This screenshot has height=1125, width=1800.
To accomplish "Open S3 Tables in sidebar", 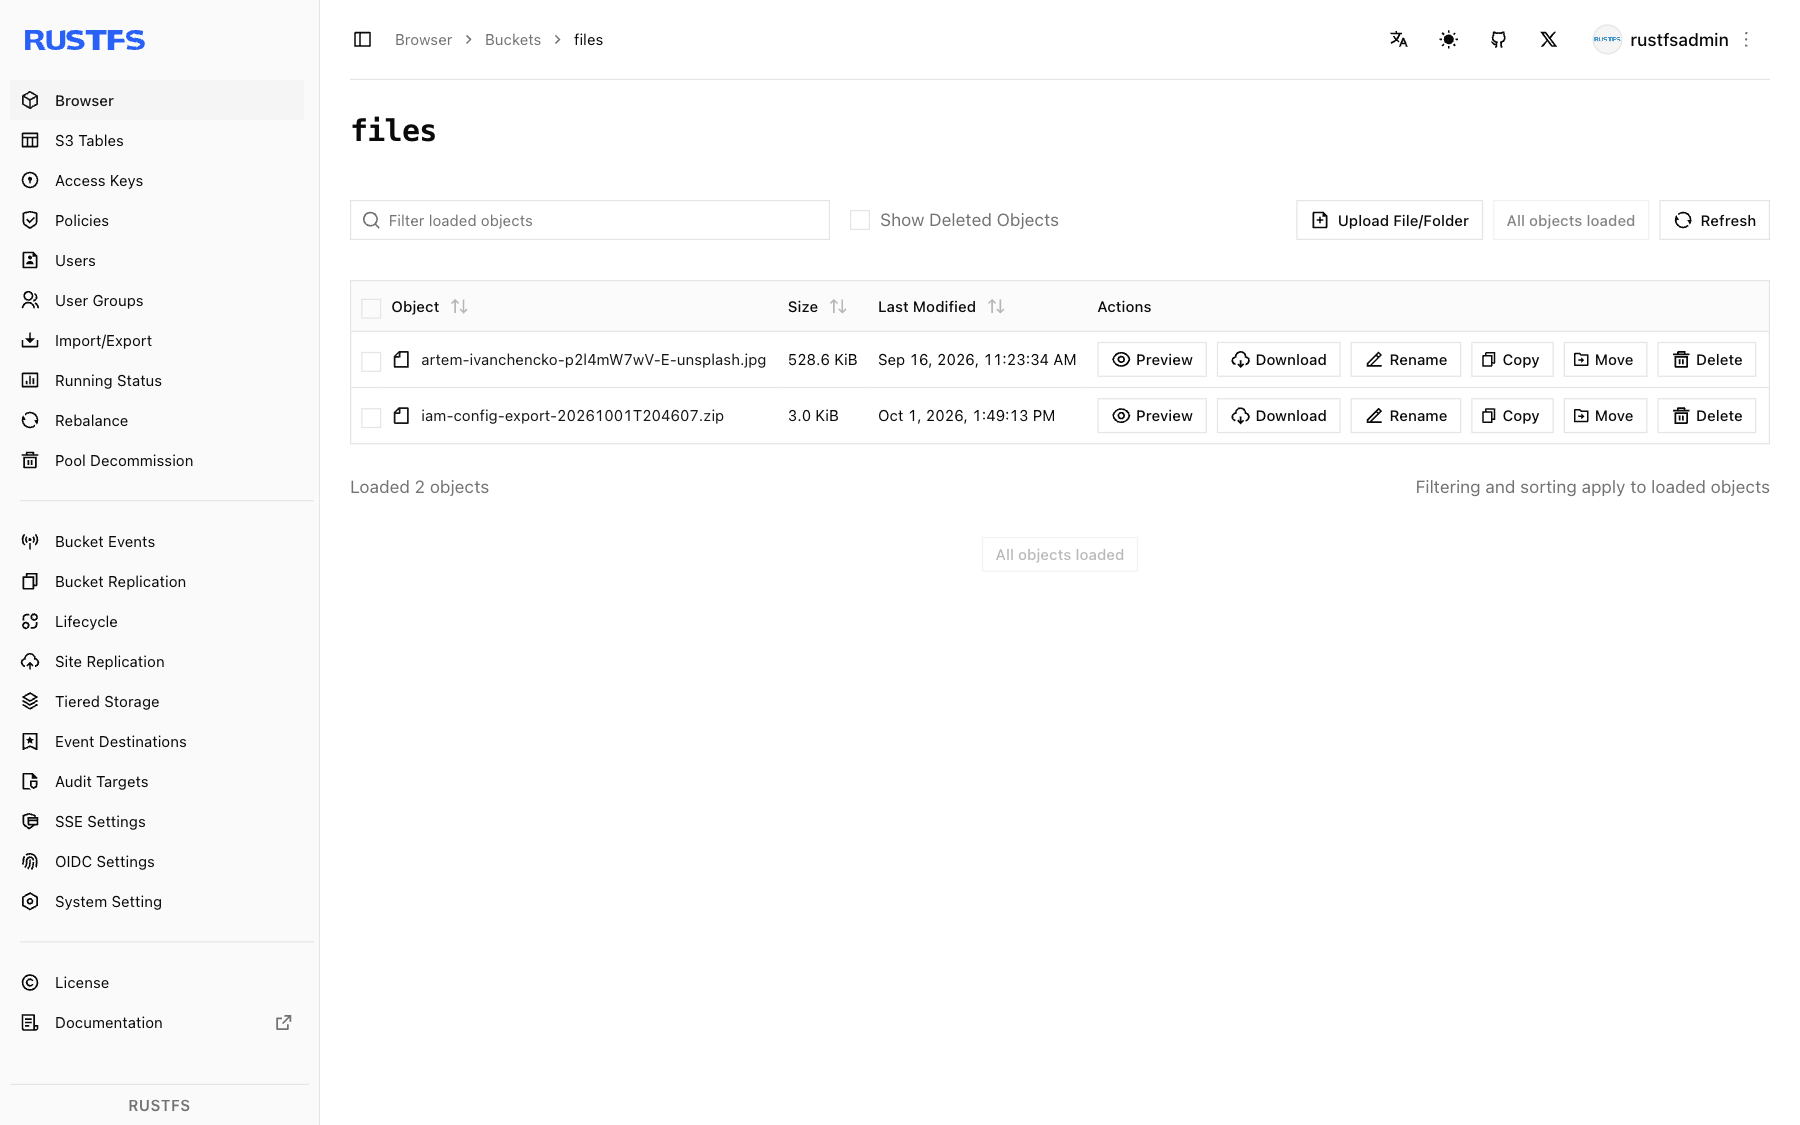I will 157,140.
